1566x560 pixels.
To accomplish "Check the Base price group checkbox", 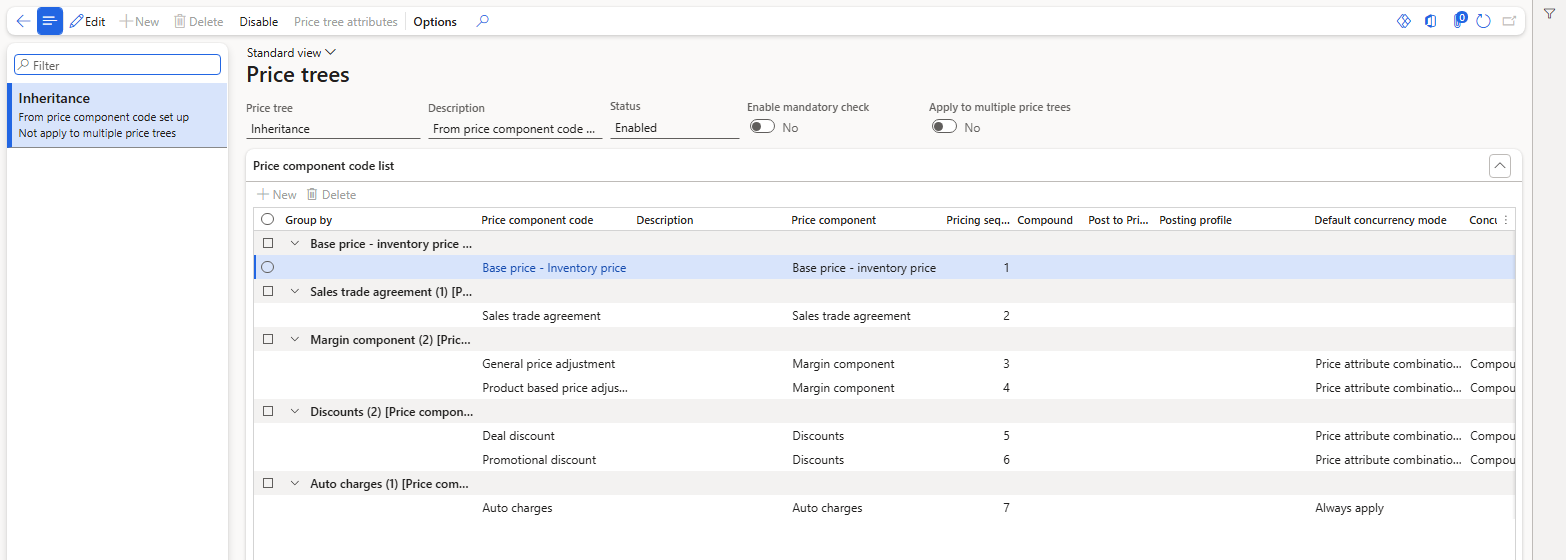I will 268,243.
